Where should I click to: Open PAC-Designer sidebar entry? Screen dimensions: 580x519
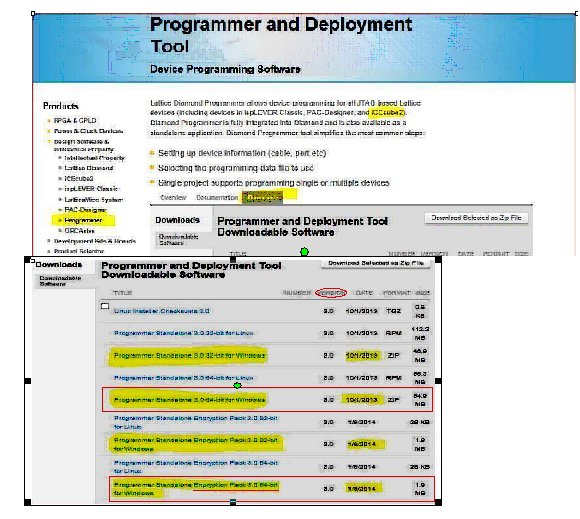point(85,210)
